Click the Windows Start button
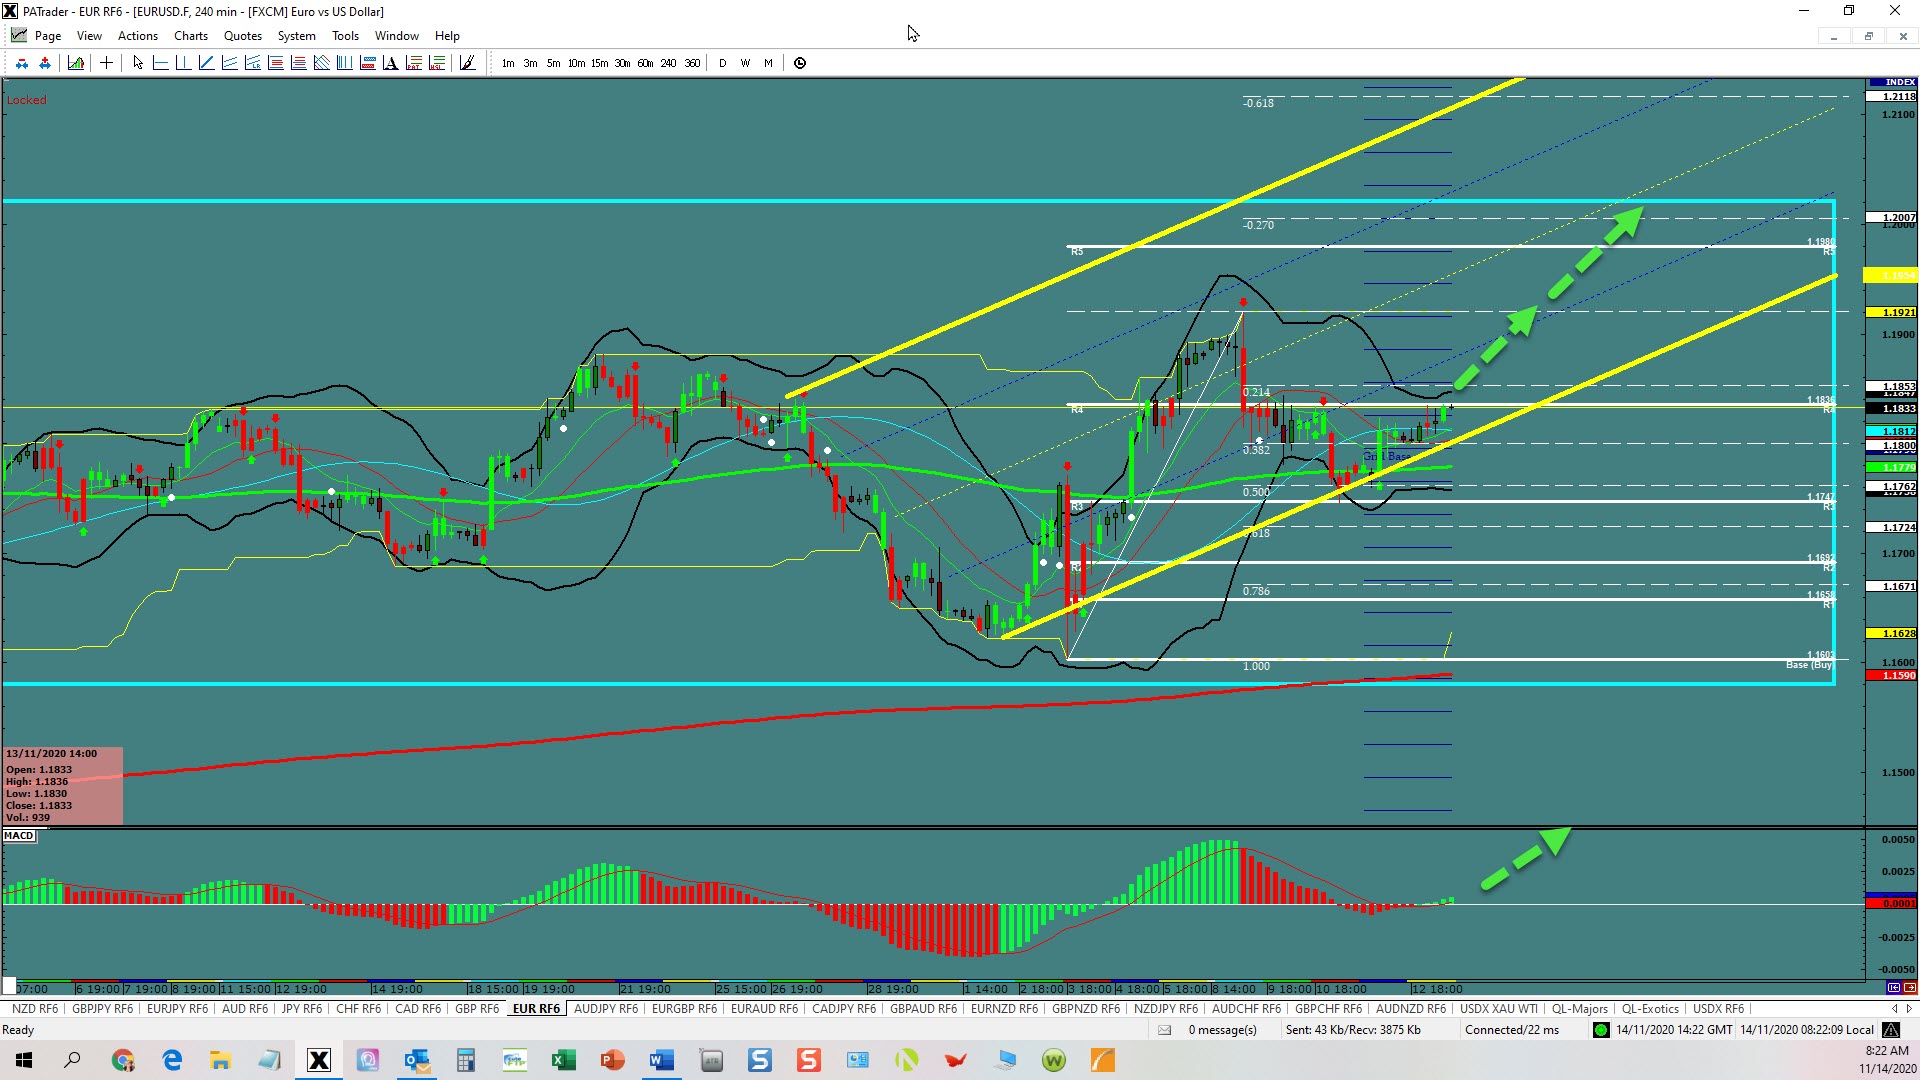Screen dimensions: 1920x1080 click(x=24, y=1060)
